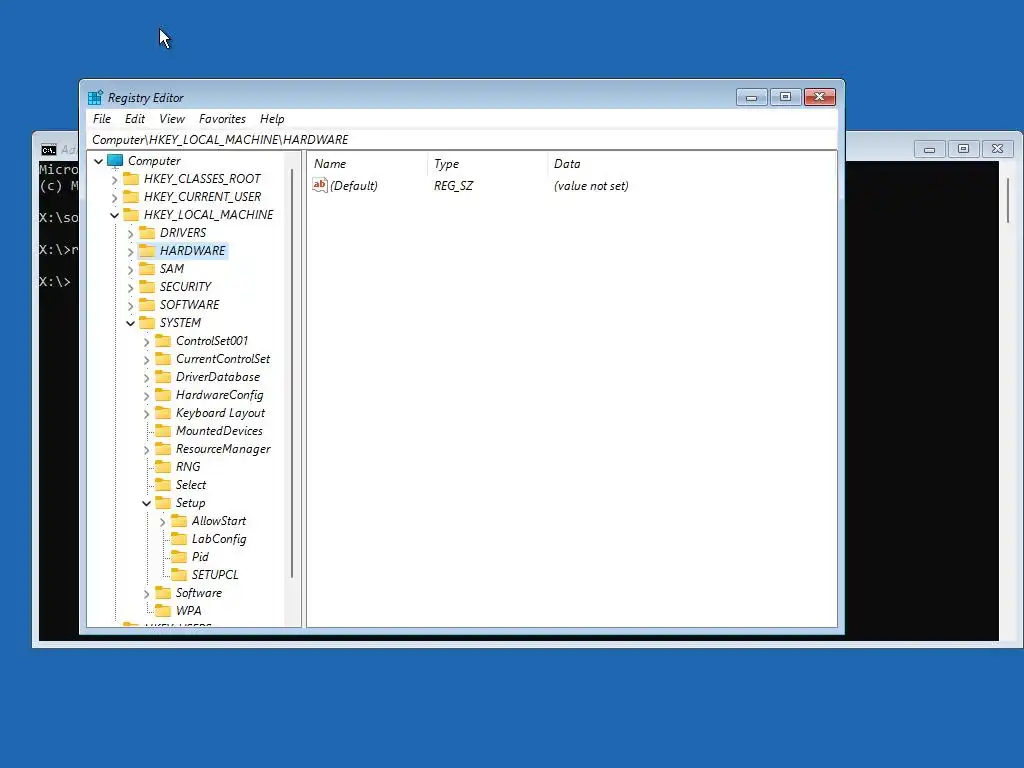Viewport: 1024px width, 768px height.
Task: Click the SECURITY folder icon
Action: (148, 287)
